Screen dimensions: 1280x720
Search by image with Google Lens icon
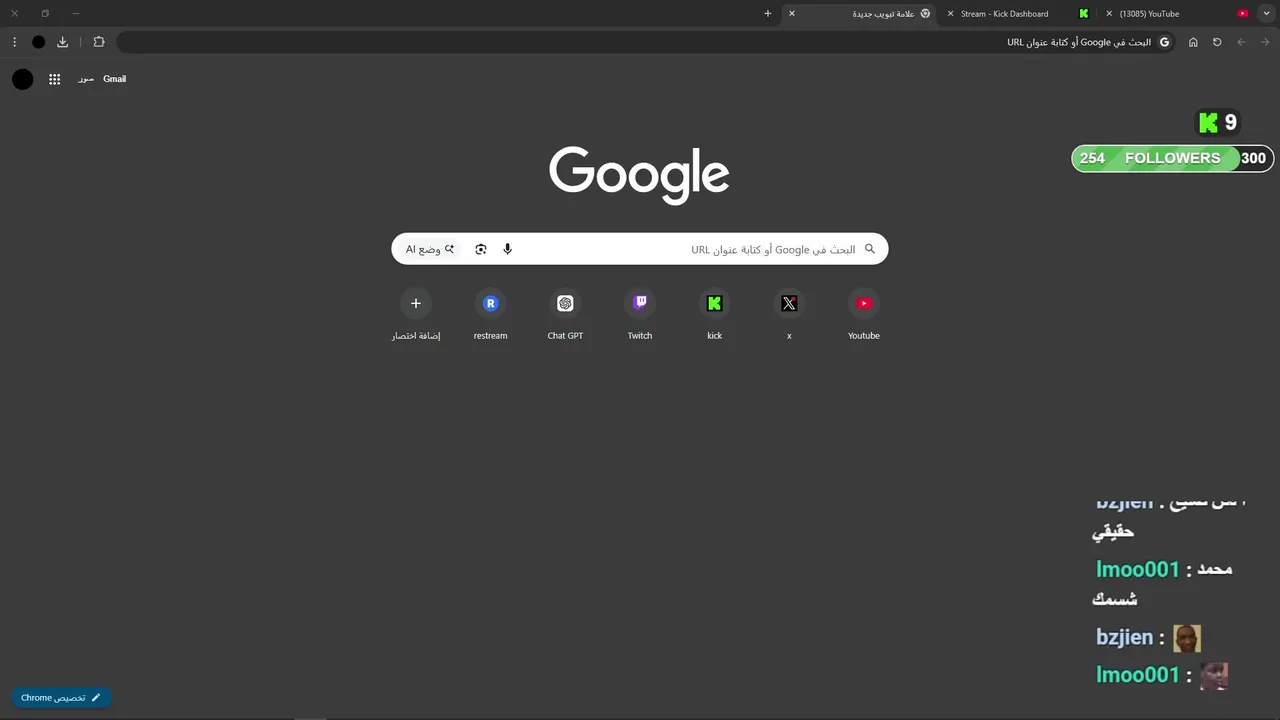(481, 249)
